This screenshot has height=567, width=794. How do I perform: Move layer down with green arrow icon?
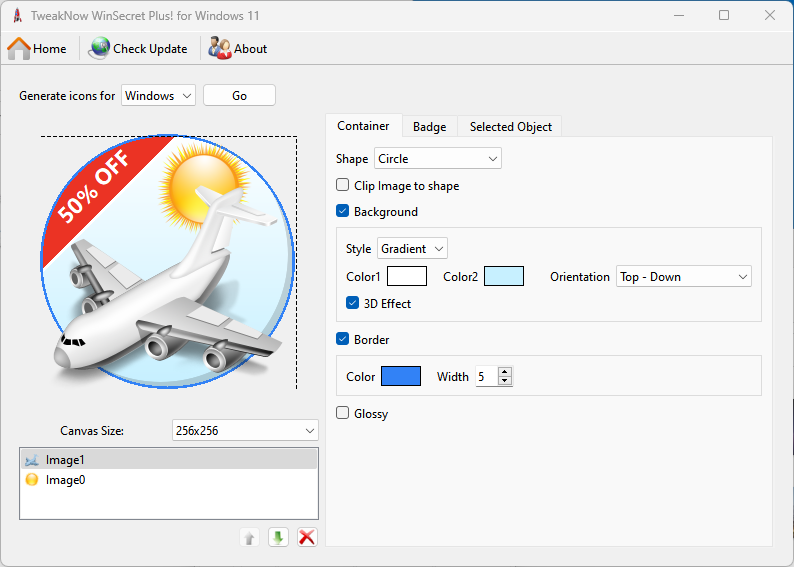coord(278,537)
